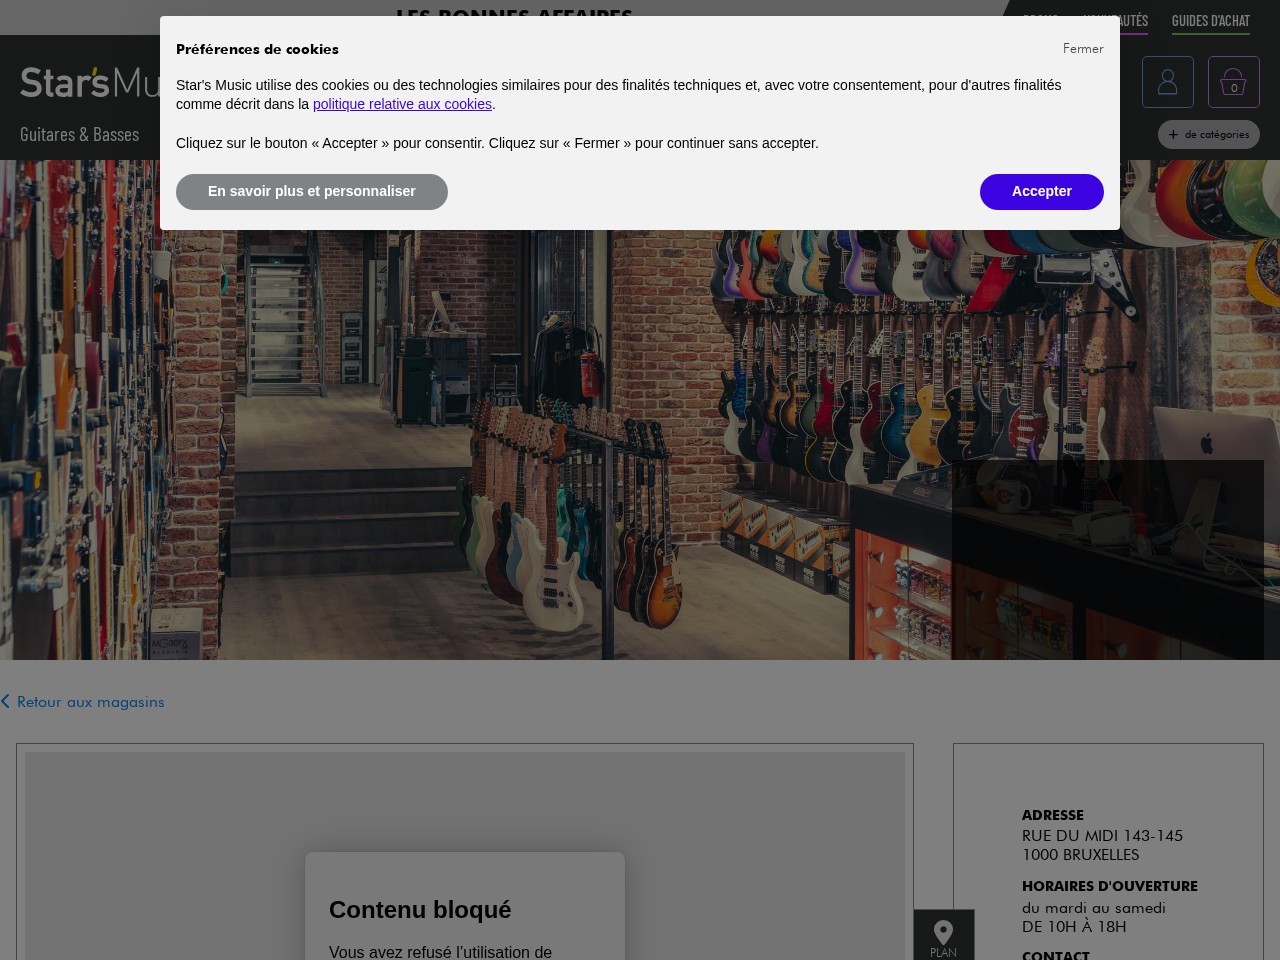This screenshot has width=1280, height=960.
Task: Open the Guitares & Basses category
Action: point(80,134)
